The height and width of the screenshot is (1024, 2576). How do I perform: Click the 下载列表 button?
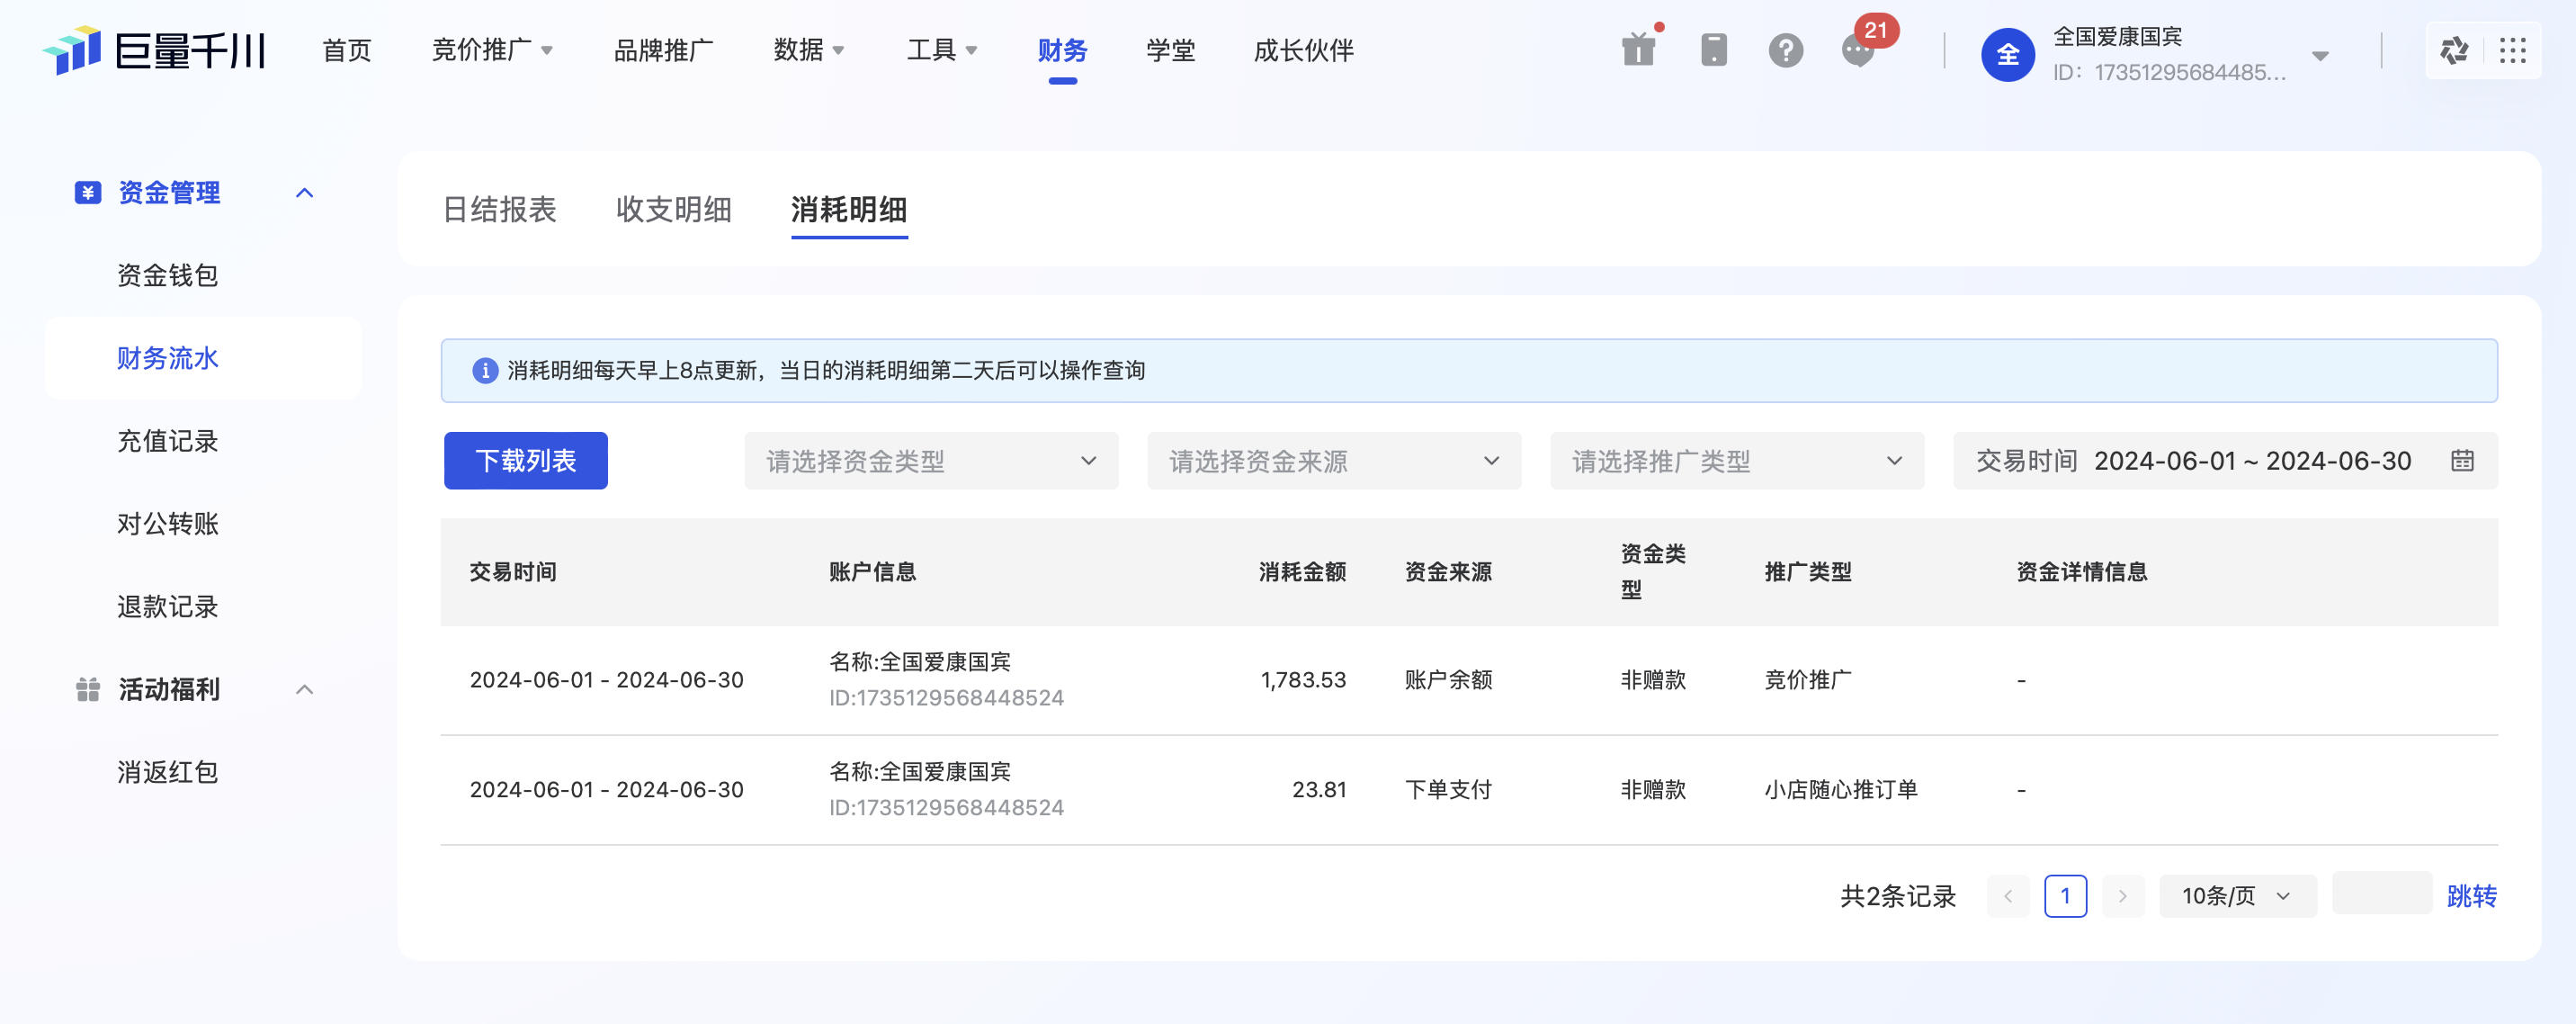click(525, 461)
